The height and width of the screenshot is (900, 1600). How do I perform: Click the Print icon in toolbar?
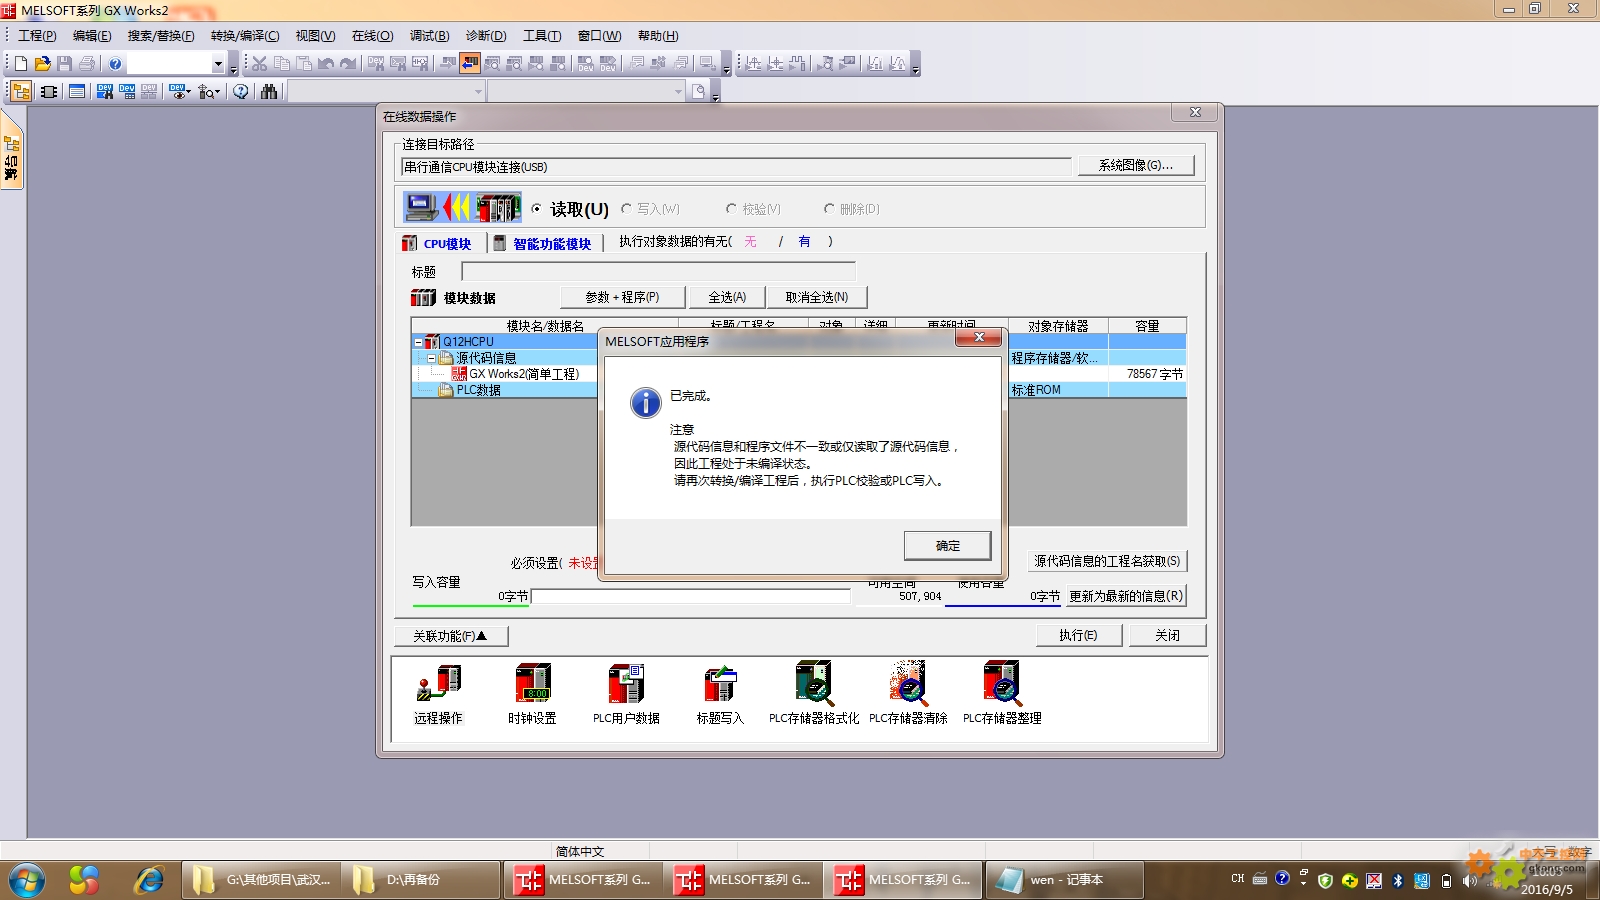click(x=87, y=64)
